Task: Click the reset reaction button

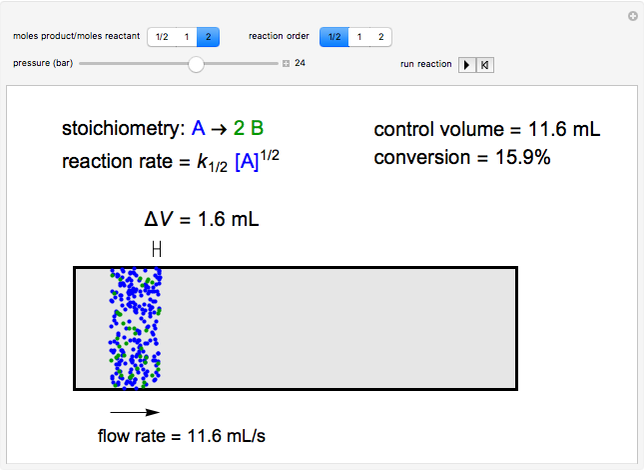Action: click(485, 65)
